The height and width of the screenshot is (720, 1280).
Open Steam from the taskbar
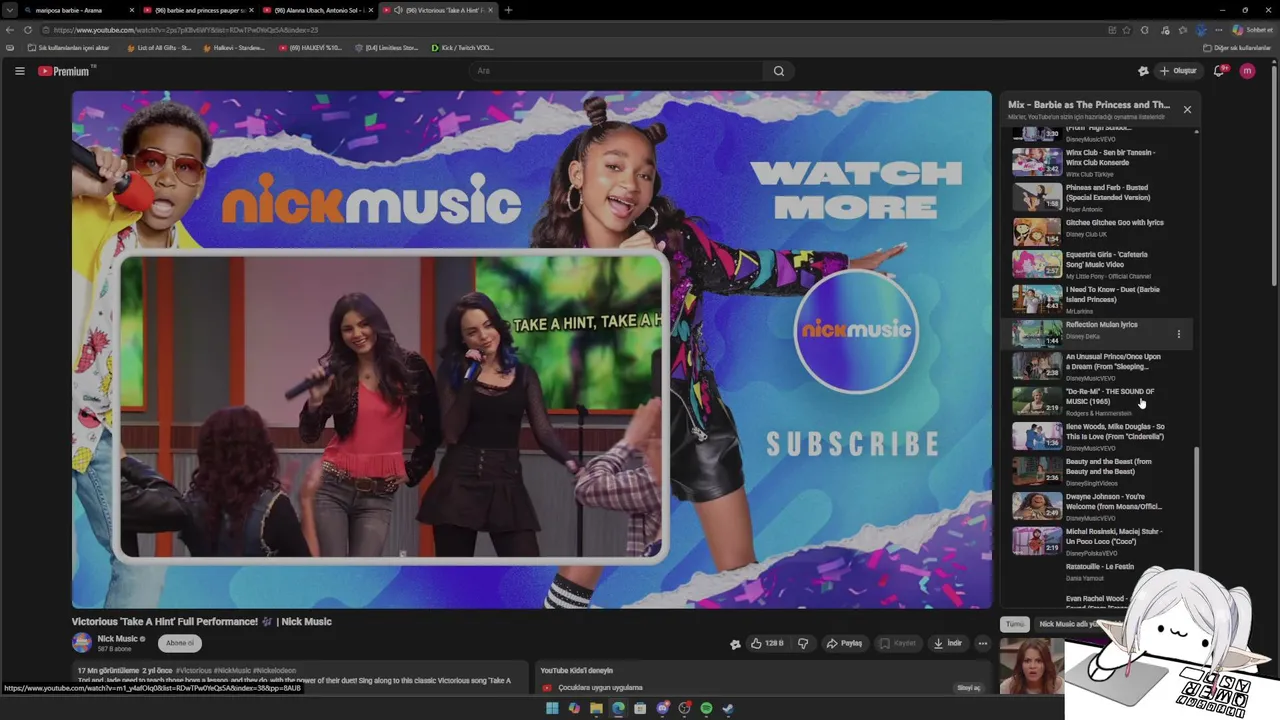point(728,709)
